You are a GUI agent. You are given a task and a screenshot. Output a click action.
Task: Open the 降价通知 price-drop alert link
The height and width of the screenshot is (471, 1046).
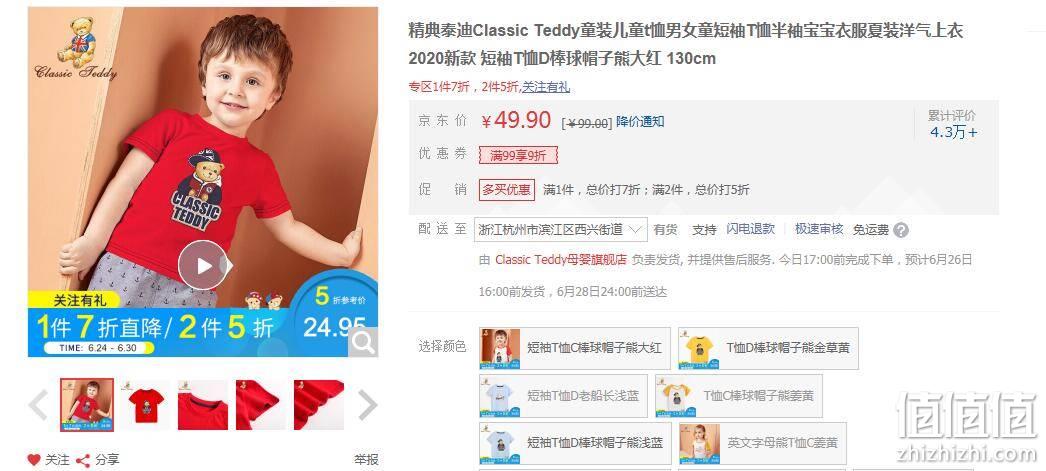tap(640, 122)
